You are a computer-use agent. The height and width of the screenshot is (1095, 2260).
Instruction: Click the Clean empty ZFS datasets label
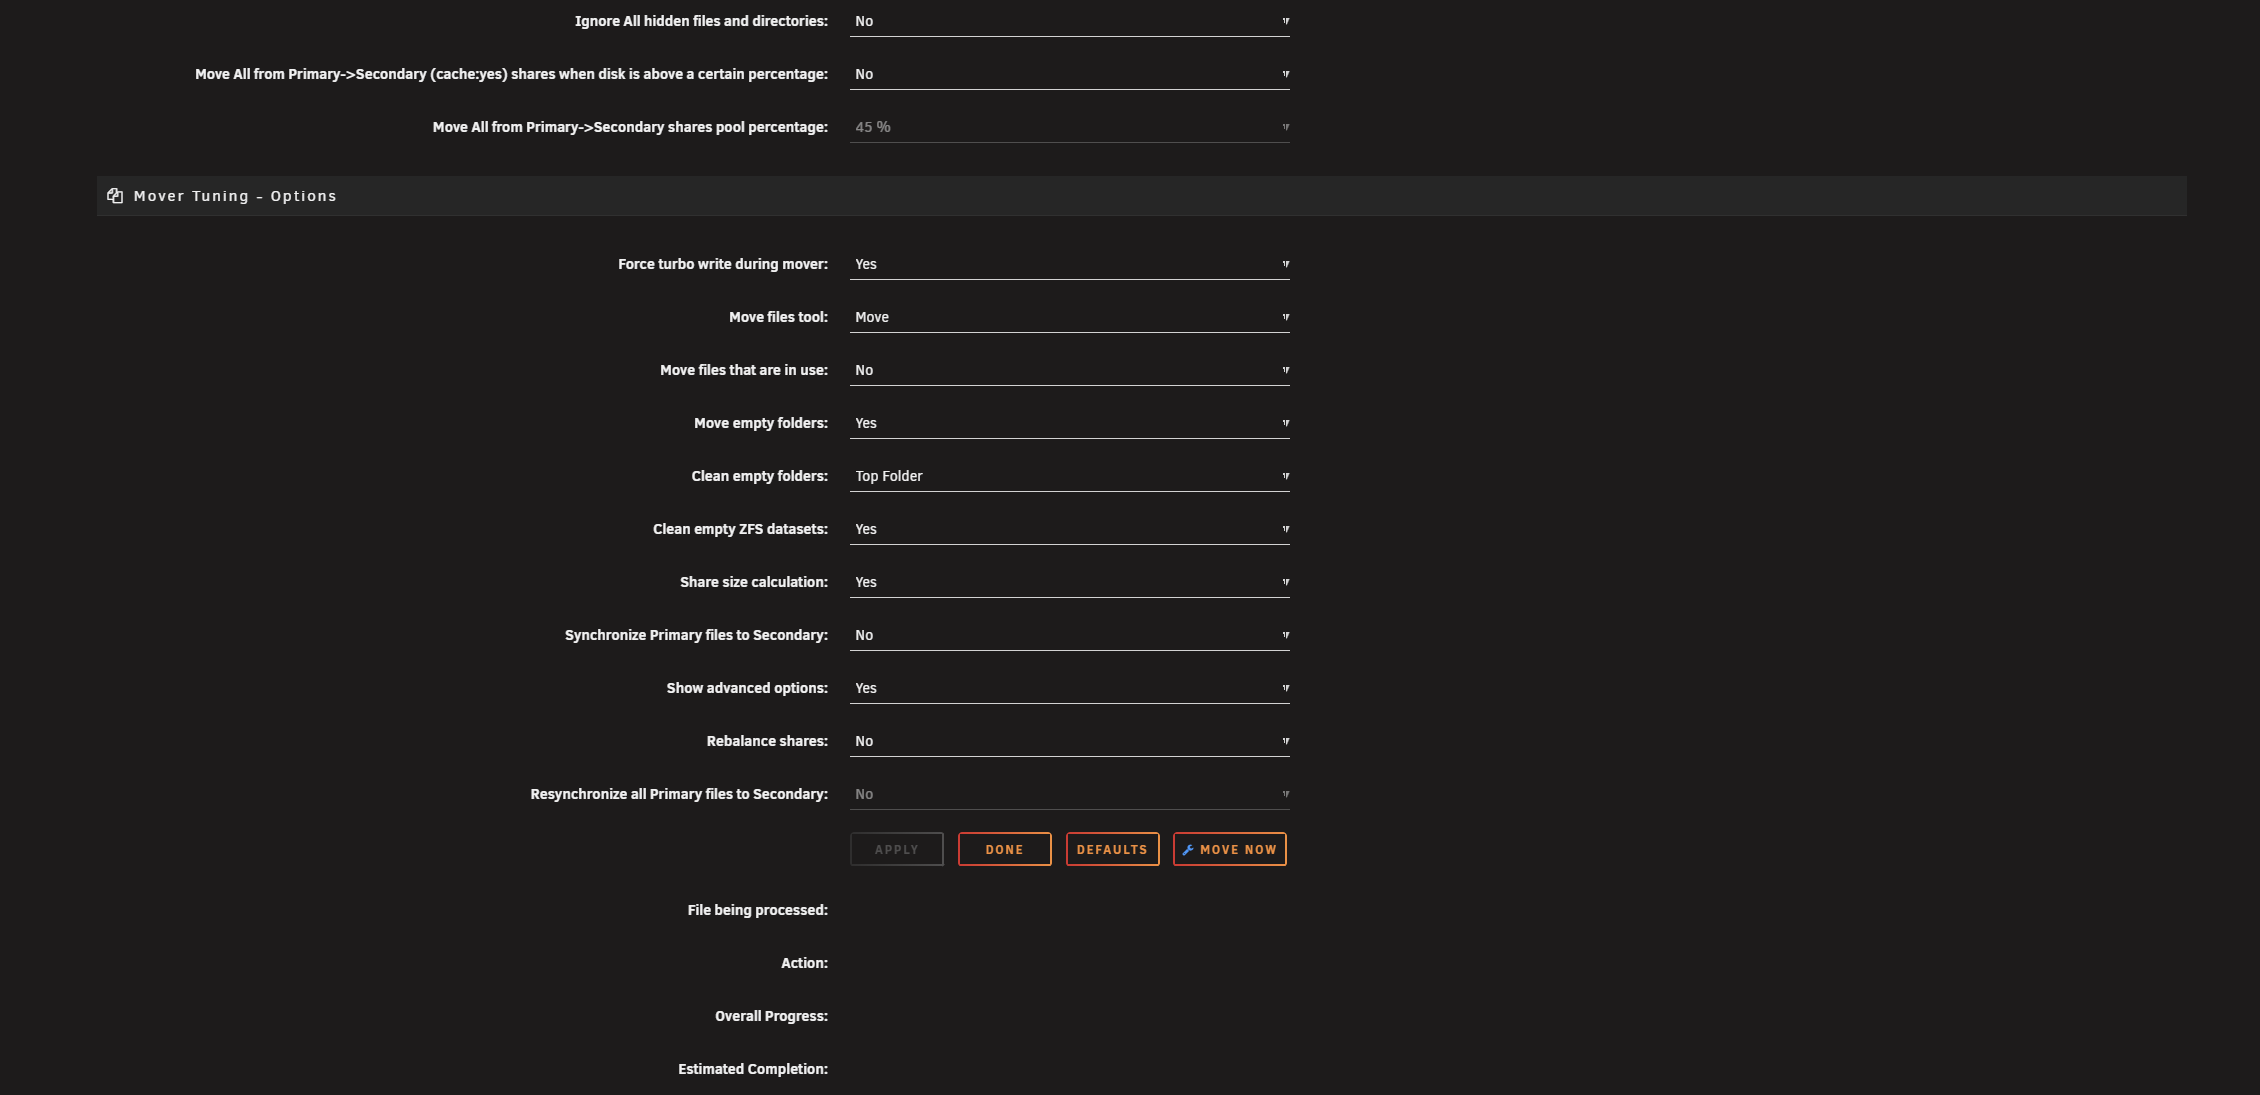(740, 529)
